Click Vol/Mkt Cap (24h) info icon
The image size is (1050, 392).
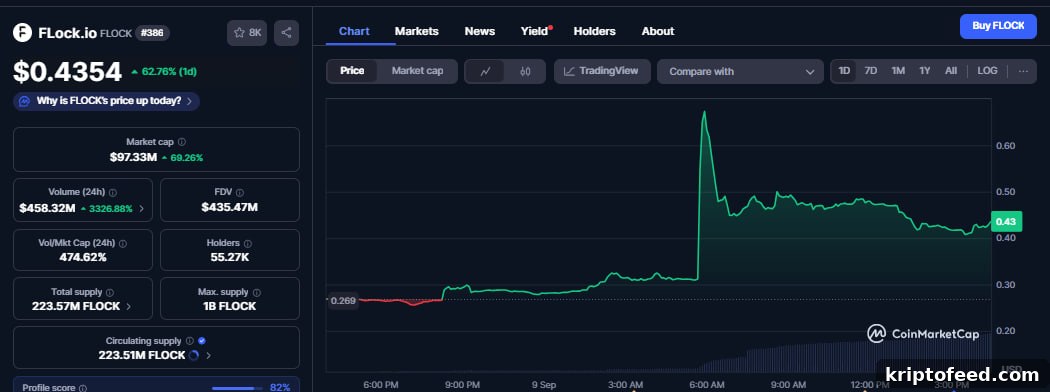[123, 243]
